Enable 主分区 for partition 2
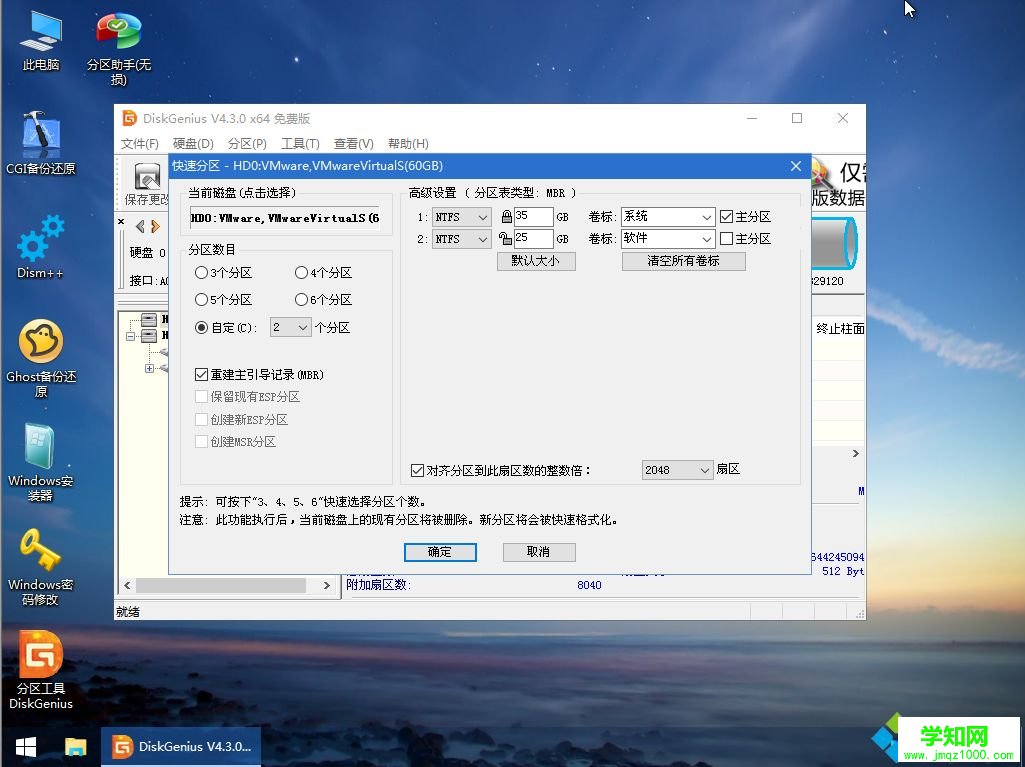This screenshot has width=1025, height=767. pos(727,238)
